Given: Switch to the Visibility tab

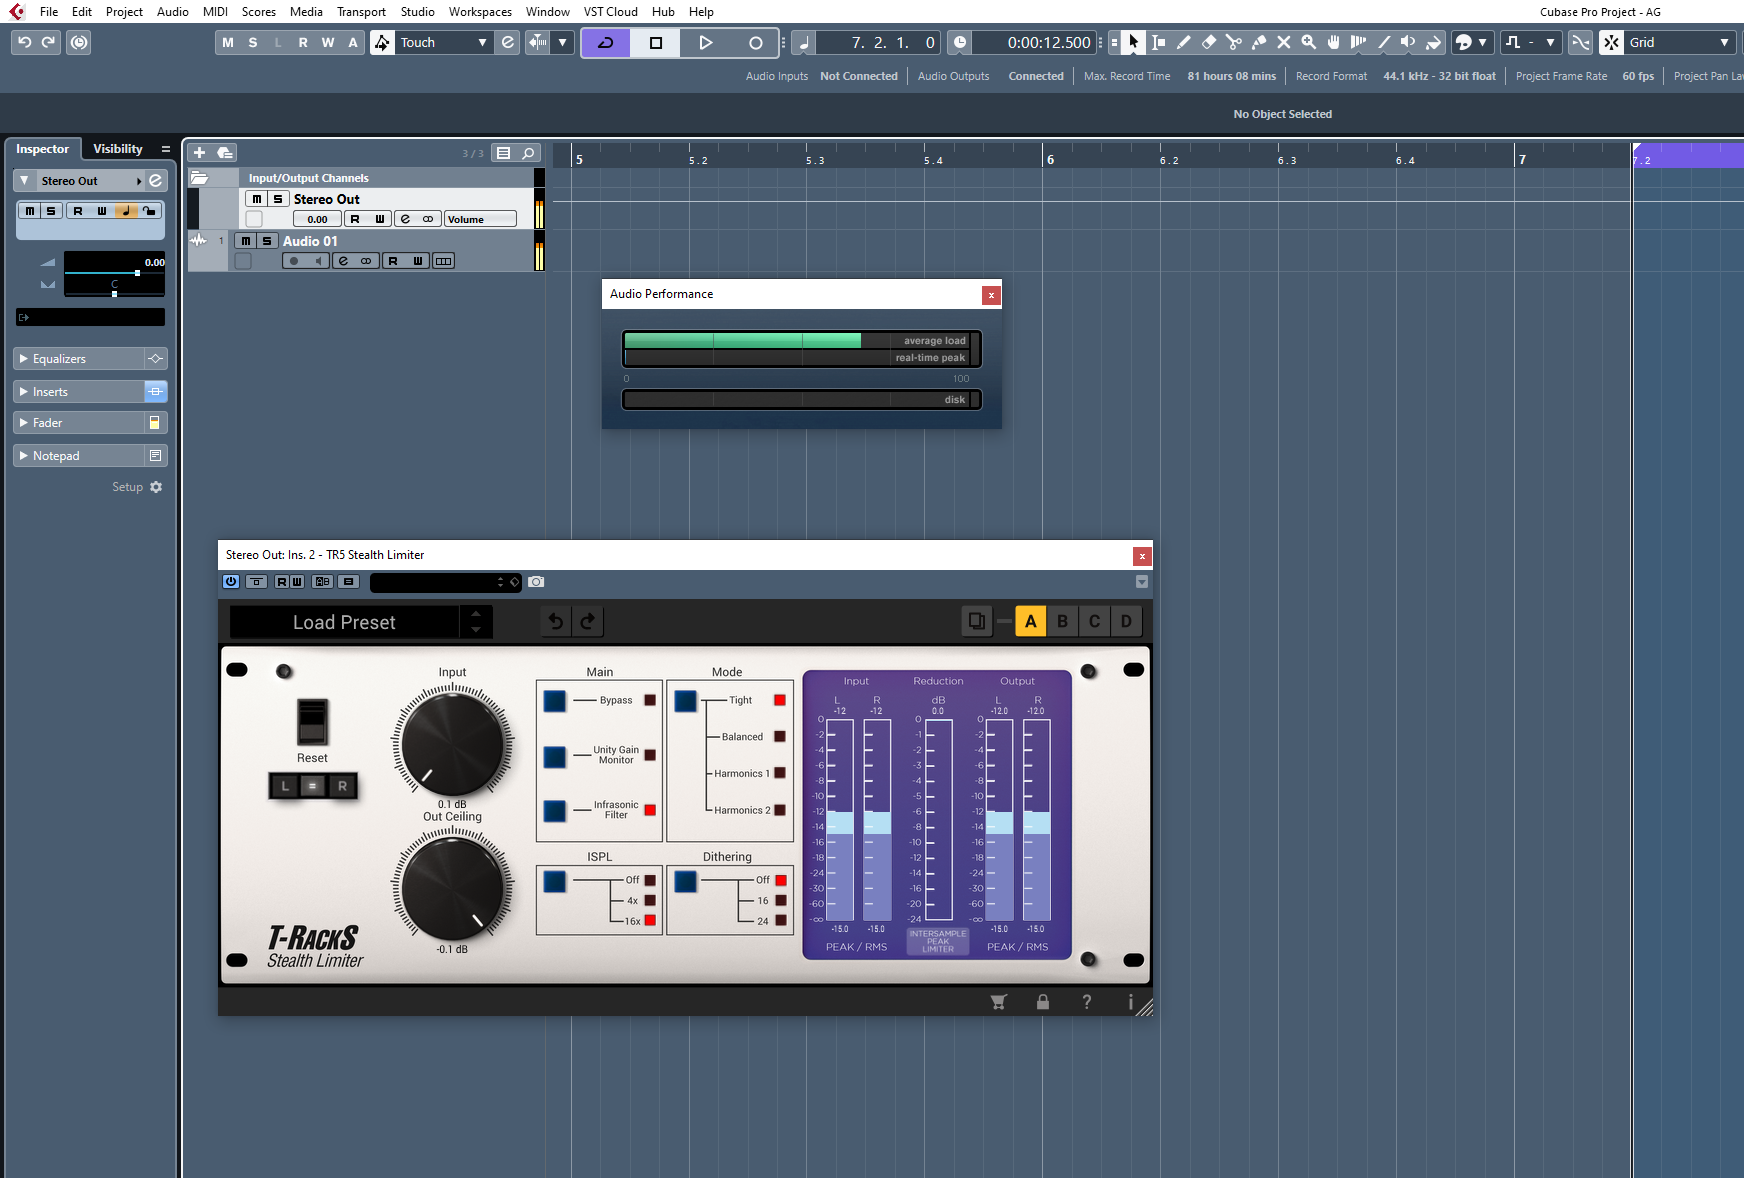Looking at the screenshot, I should (118, 149).
